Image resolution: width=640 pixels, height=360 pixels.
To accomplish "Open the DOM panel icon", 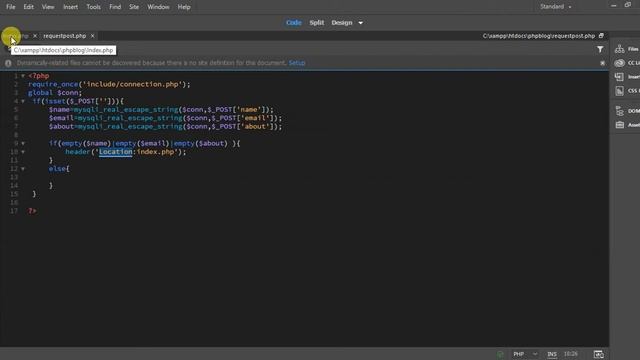I will coord(619,111).
